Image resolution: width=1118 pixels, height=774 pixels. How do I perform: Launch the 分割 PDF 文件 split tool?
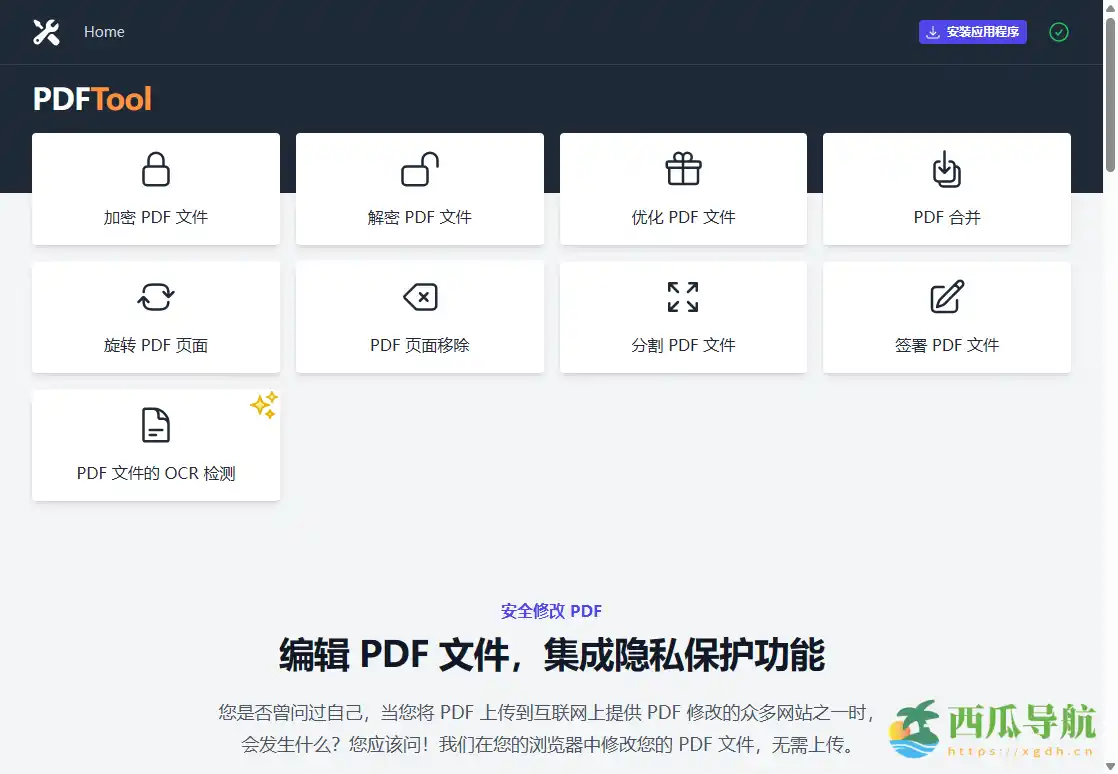(683, 317)
